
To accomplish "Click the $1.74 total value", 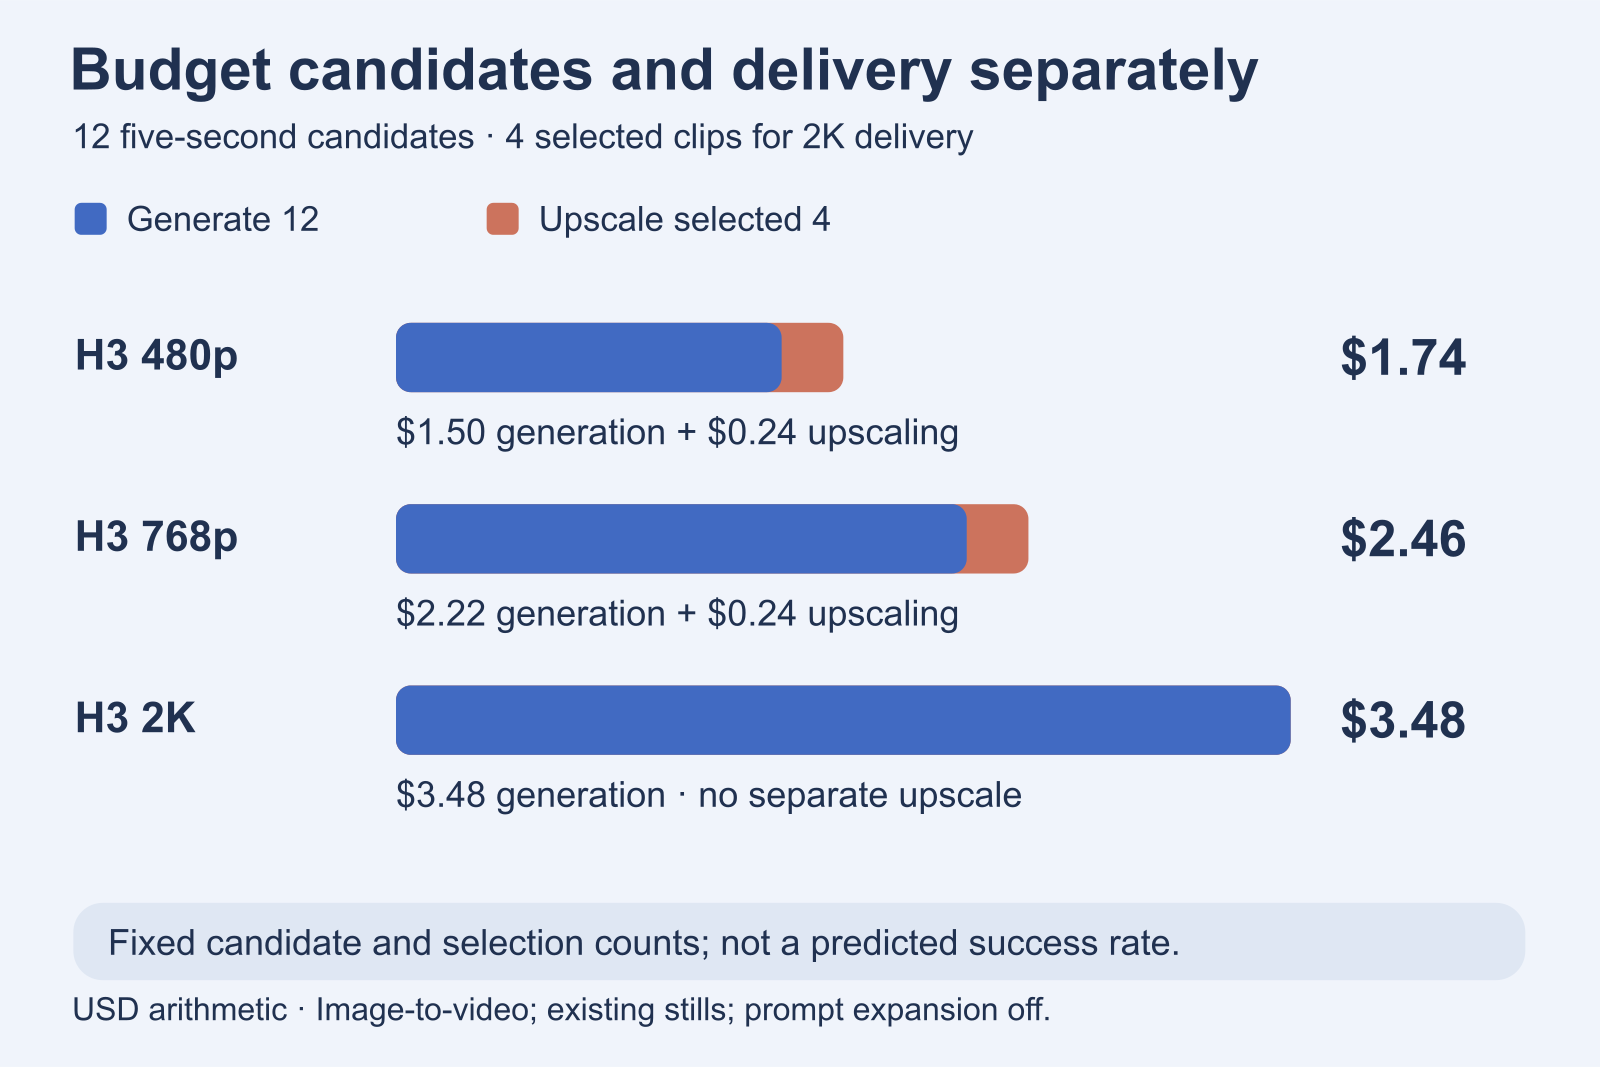I will point(1403,357).
